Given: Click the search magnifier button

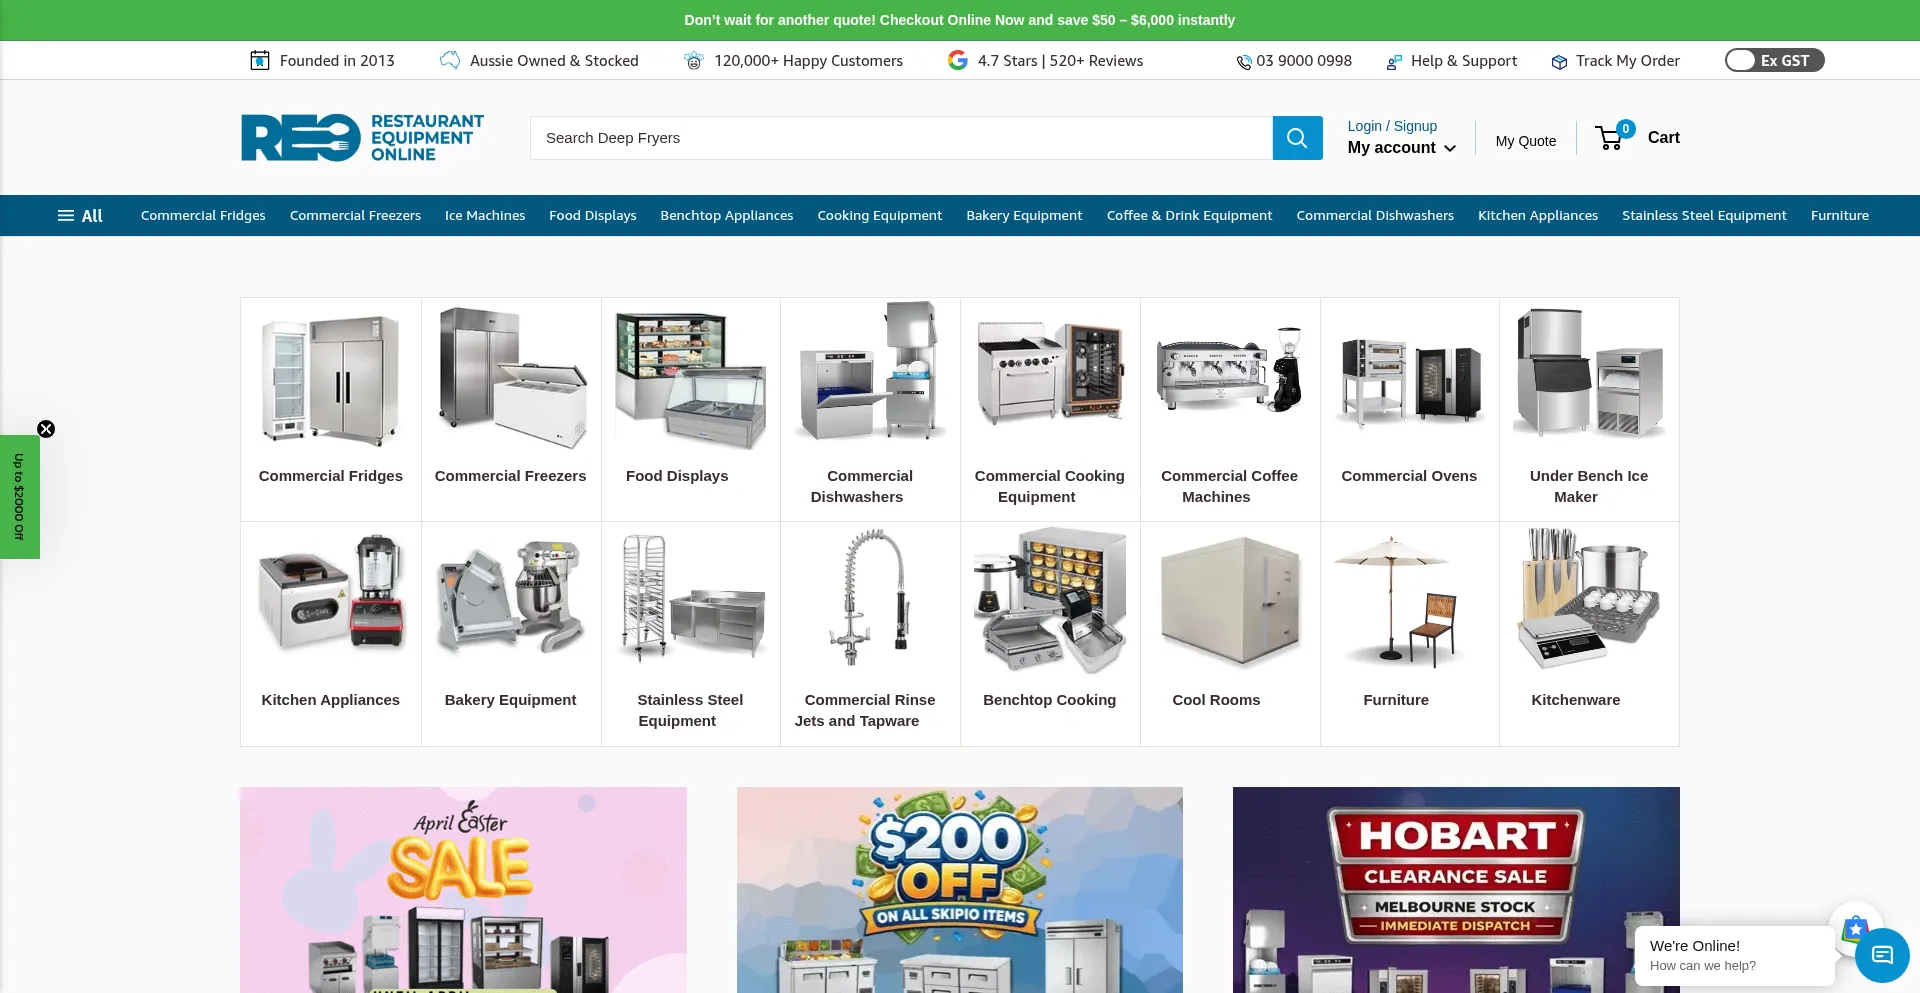Looking at the screenshot, I should (x=1297, y=138).
